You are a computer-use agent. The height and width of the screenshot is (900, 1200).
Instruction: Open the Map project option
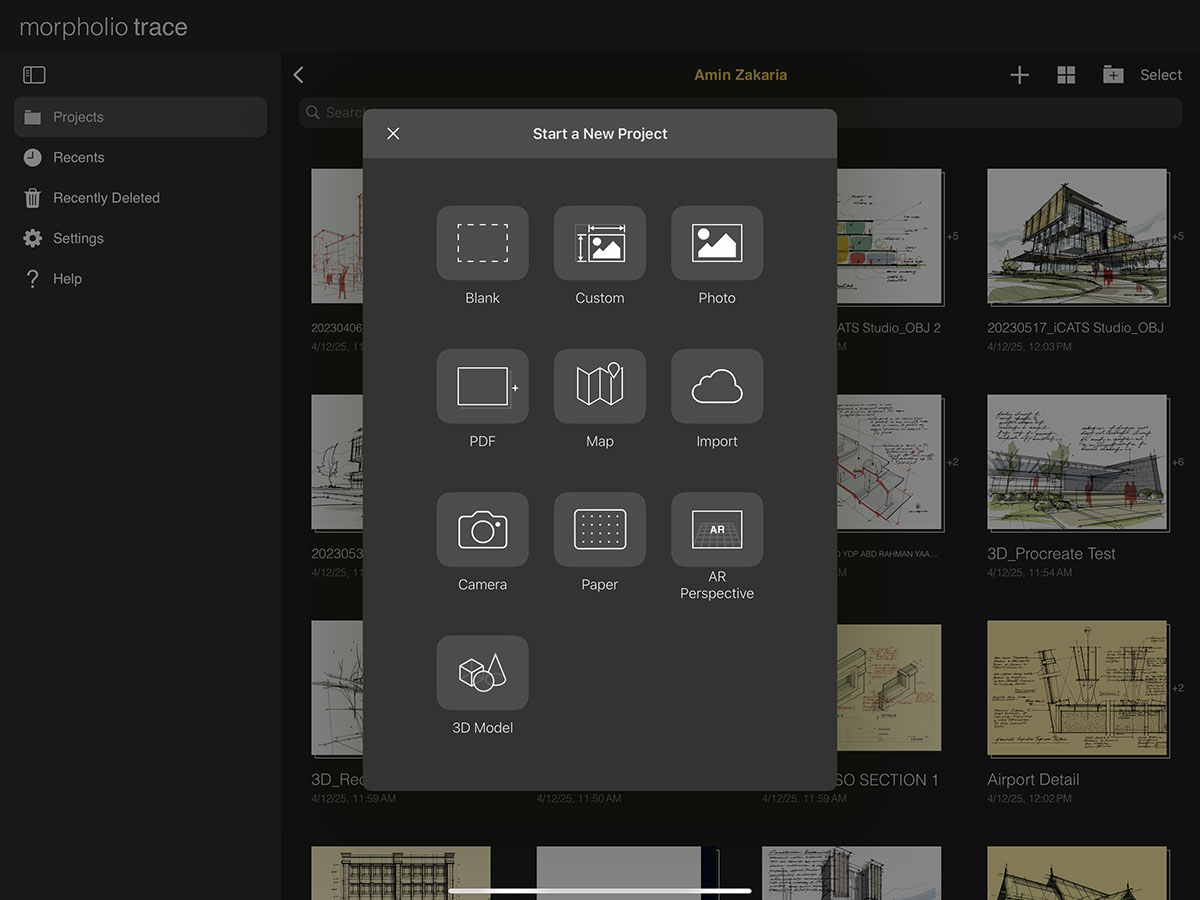(599, 386)
